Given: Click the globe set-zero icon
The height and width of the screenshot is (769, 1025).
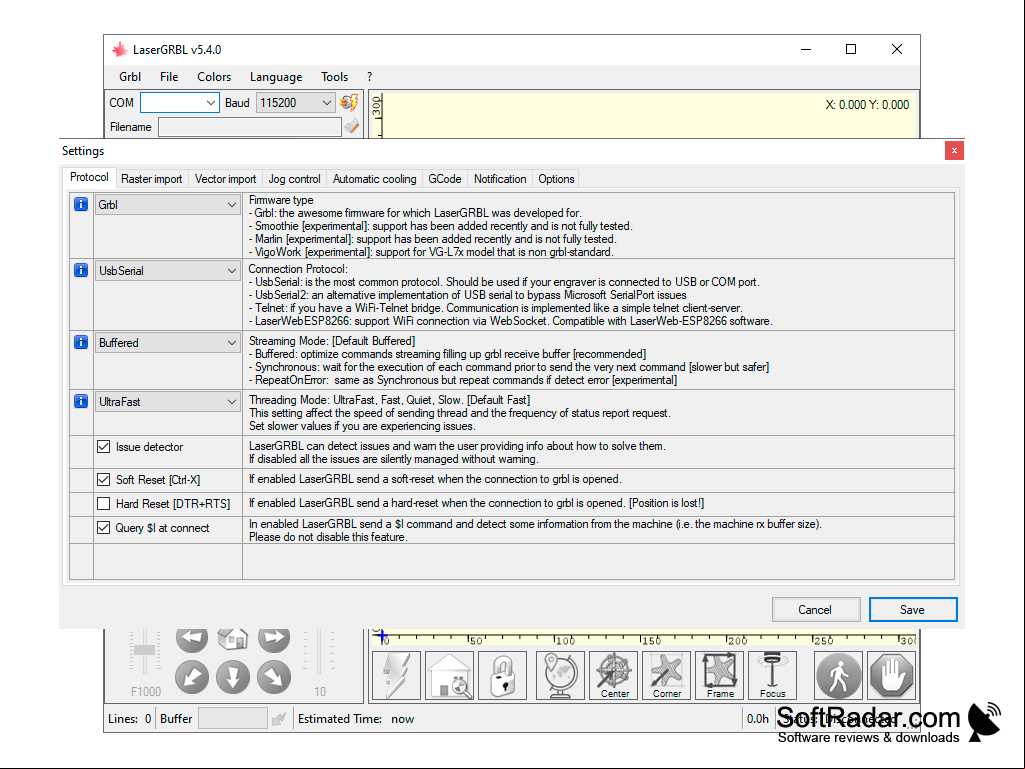Looking at the screenshot, I should (x=560, y=675).
